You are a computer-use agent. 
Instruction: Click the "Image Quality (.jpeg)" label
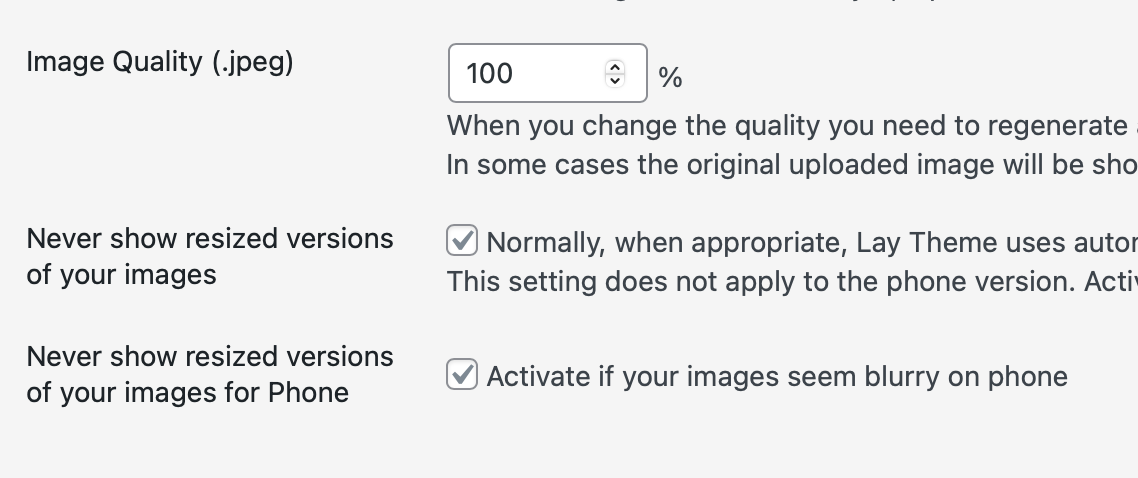point(160,62)
